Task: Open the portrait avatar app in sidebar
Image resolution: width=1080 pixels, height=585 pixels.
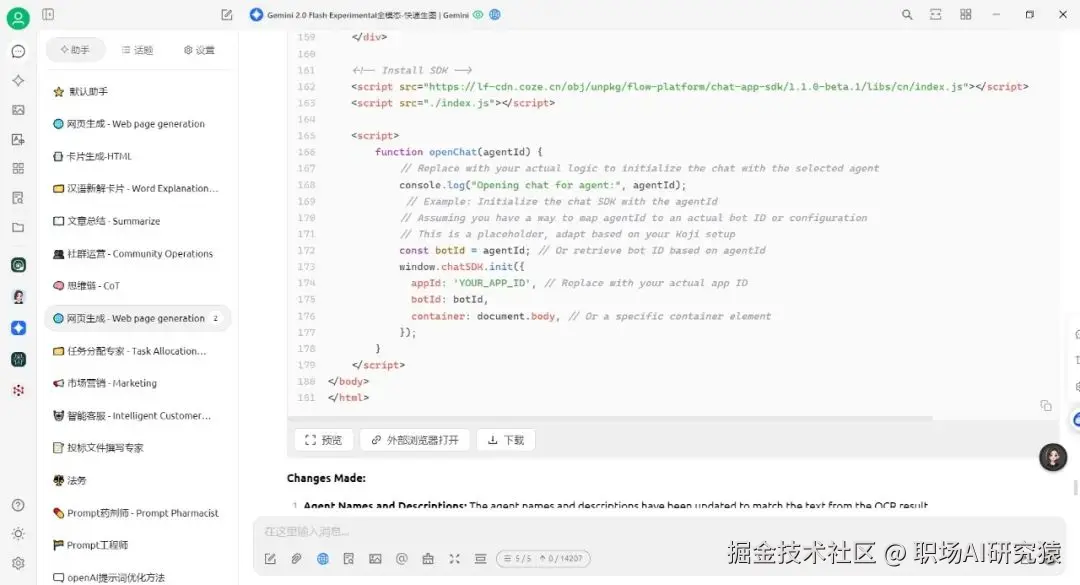Action: [x=19, y=296]
